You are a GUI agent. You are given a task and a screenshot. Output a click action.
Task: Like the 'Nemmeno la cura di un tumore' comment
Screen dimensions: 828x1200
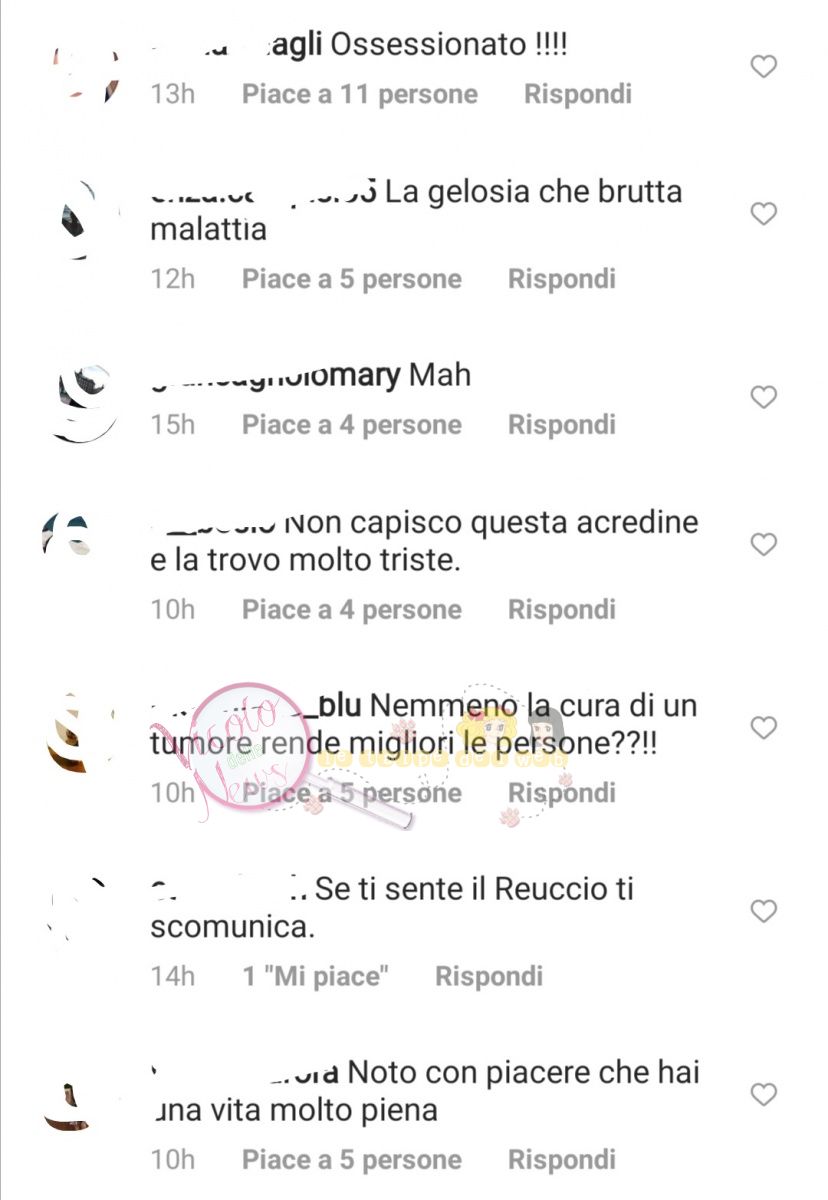[764, 728]
